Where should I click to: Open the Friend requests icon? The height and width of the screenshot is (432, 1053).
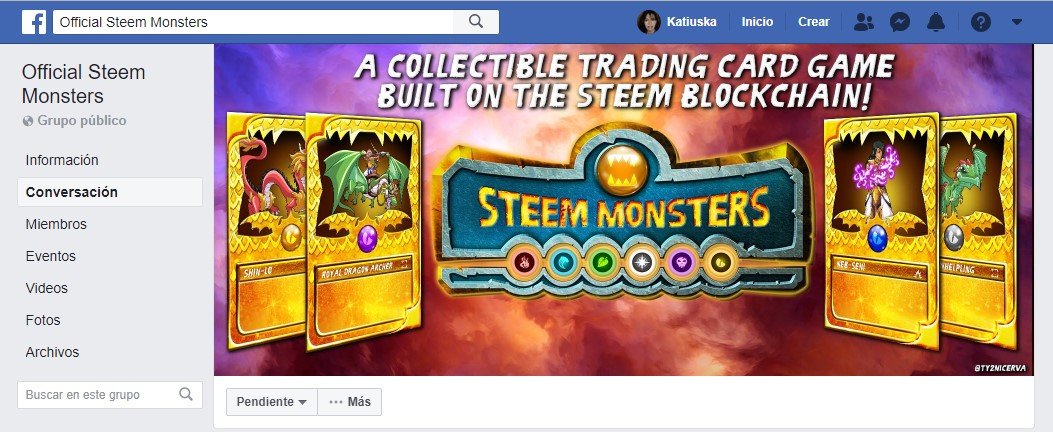[864, 22]
